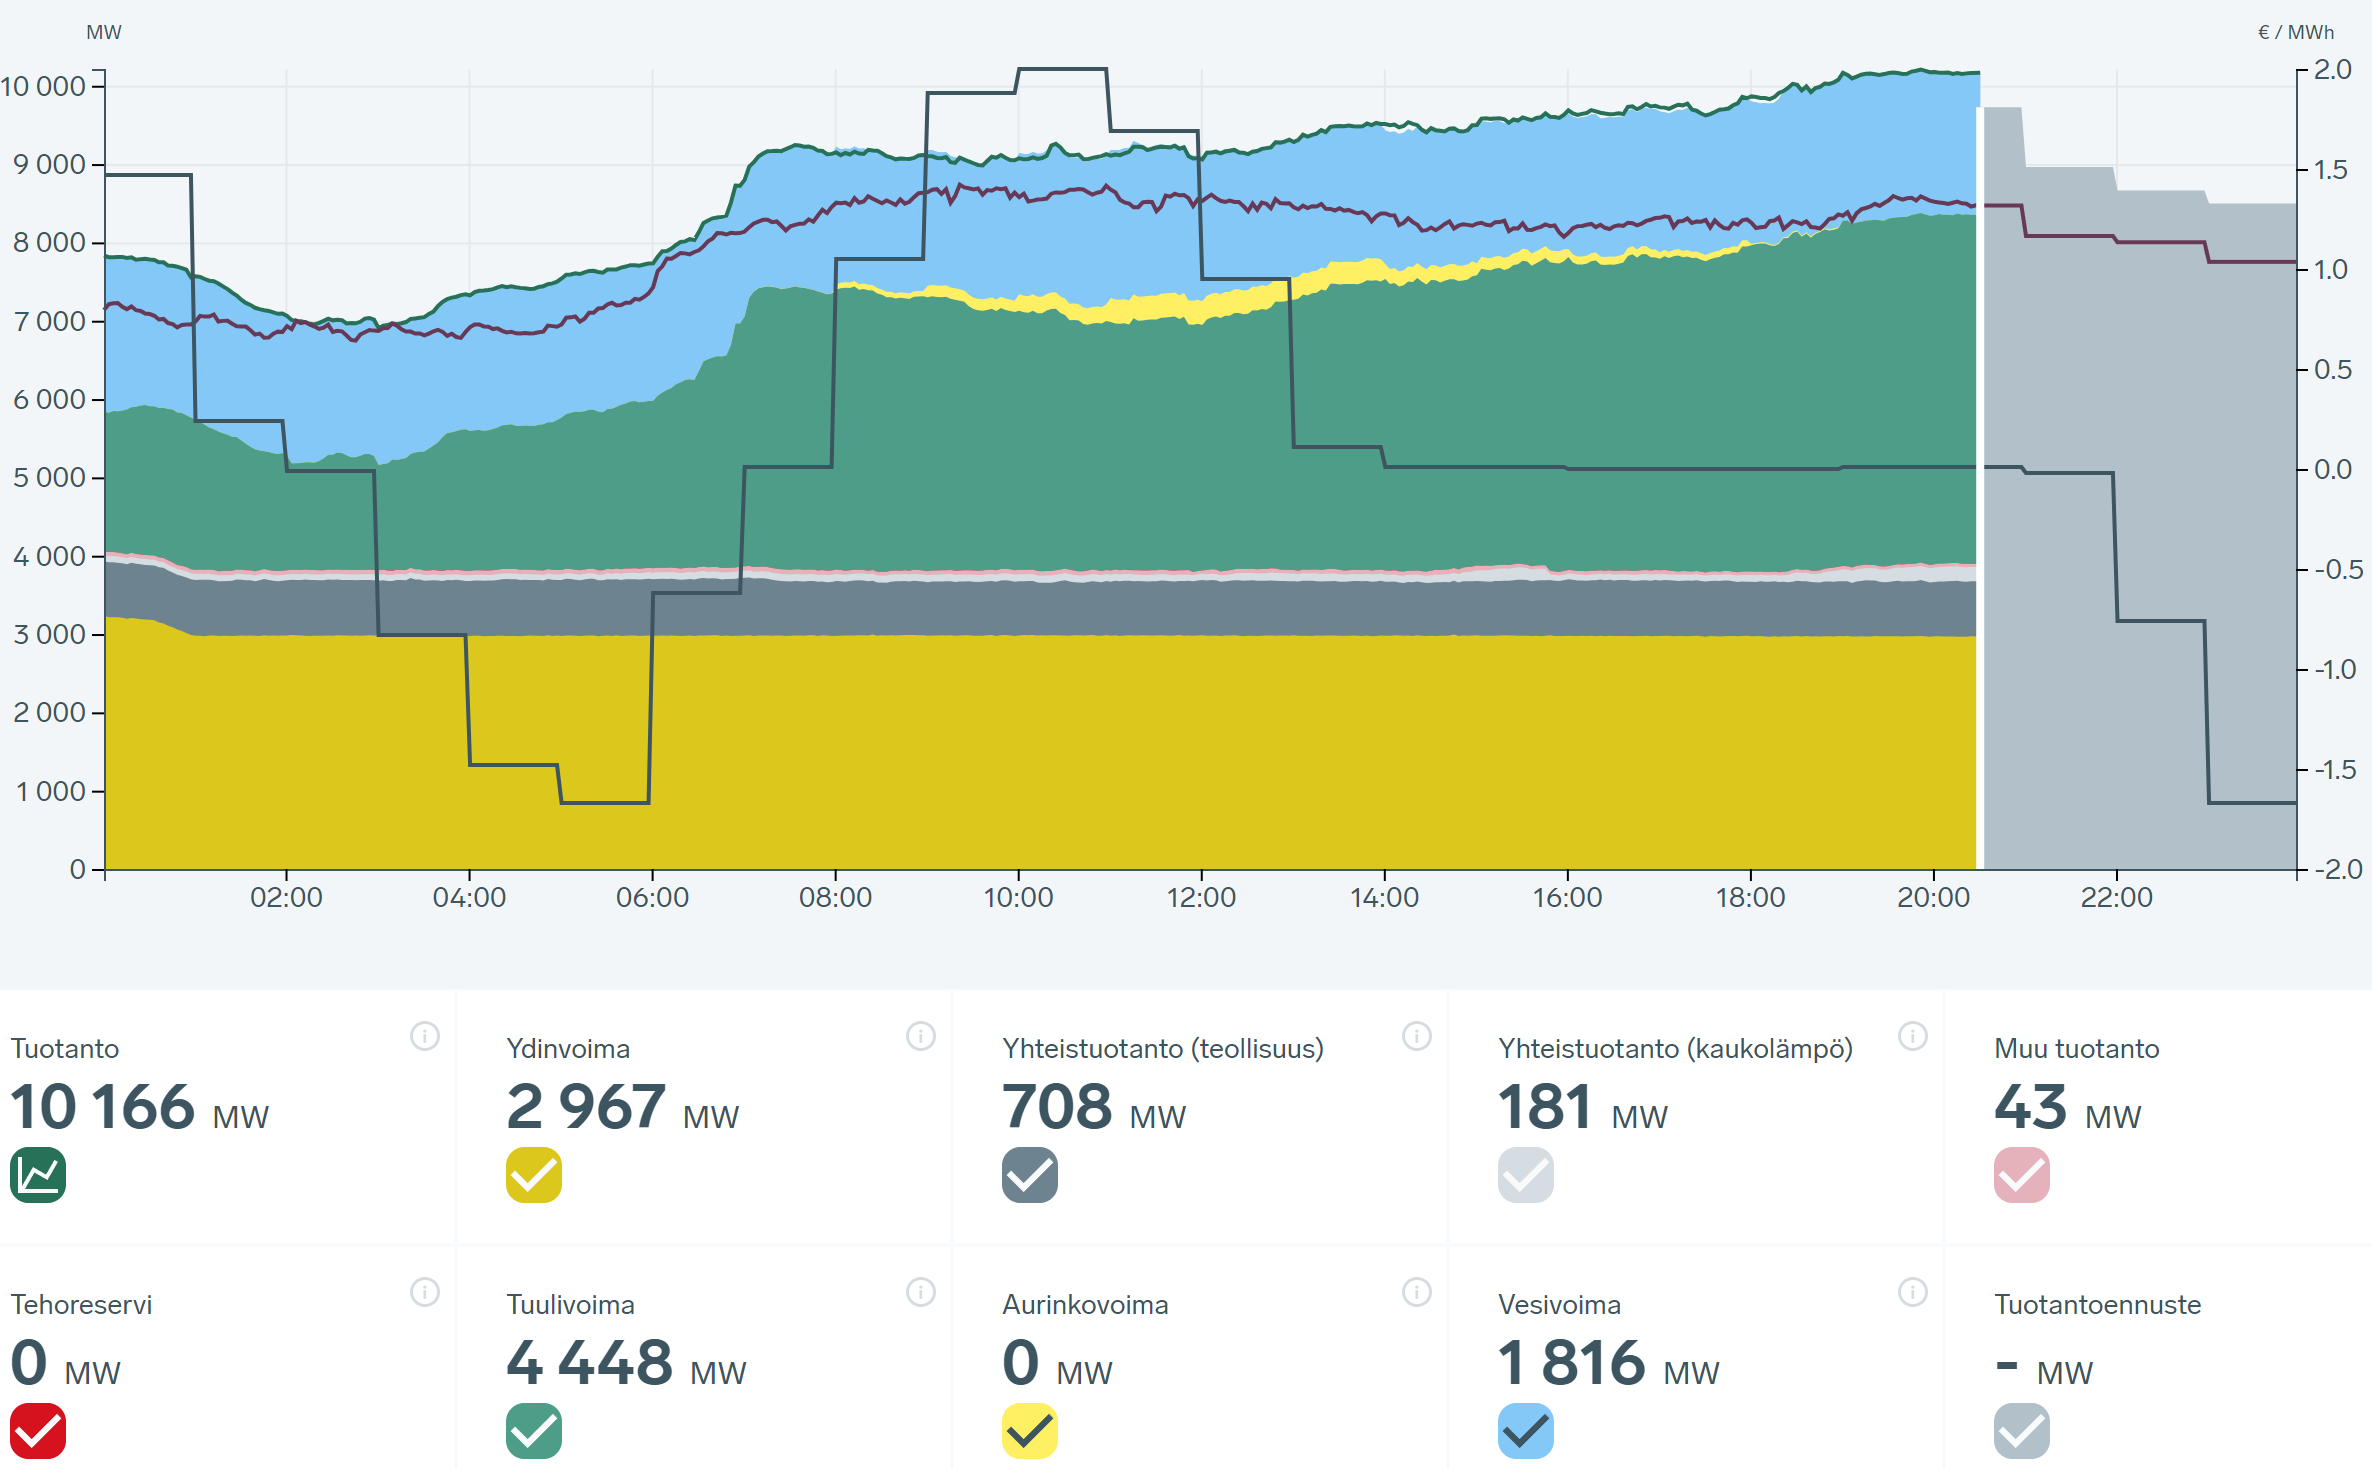This screenshot has height=1468, width=2372.
Task: Click the Aurinkovoima info icon
Action: click(1417, 1292)
